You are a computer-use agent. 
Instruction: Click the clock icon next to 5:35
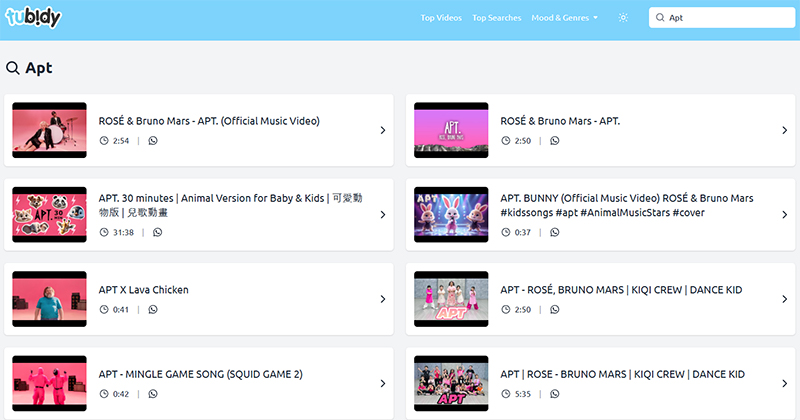click(x=506, y=394)
